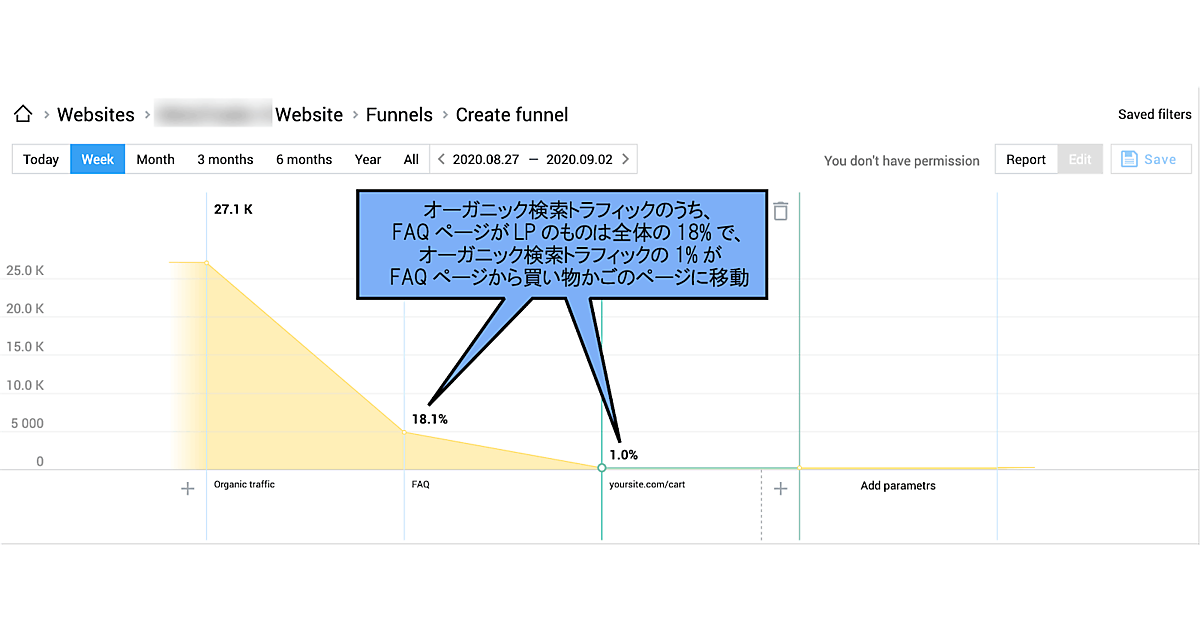The height and width of the screenshot is (630, 1200).
Task: Open Saved filters
Action: click(x=1154, y=115)
